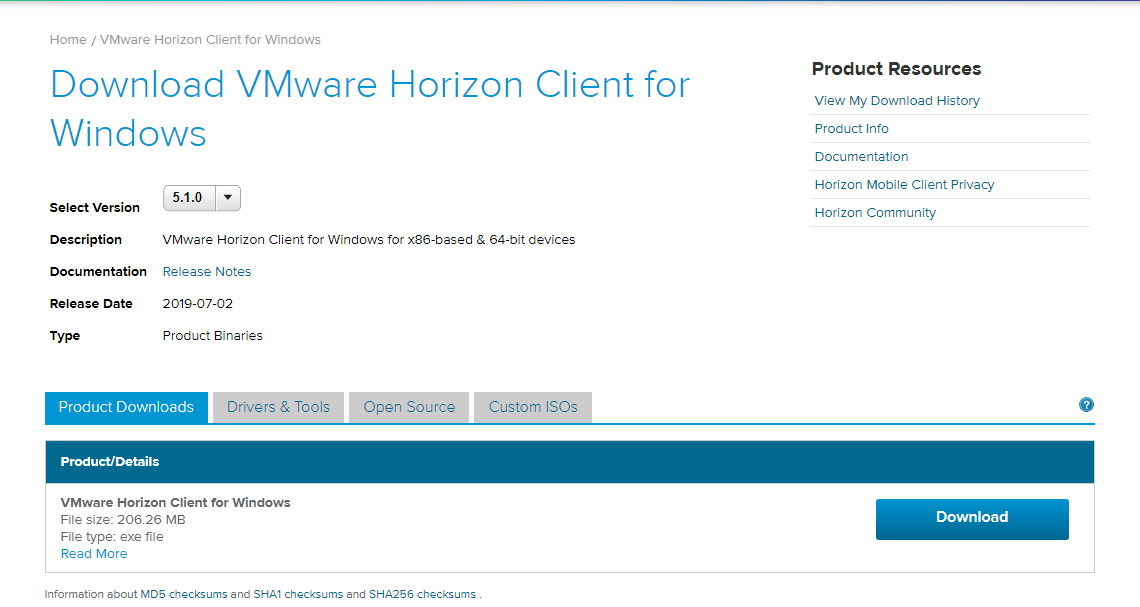Visit the Horizon Community link
Screen dimensions: 1140x607
875,213
